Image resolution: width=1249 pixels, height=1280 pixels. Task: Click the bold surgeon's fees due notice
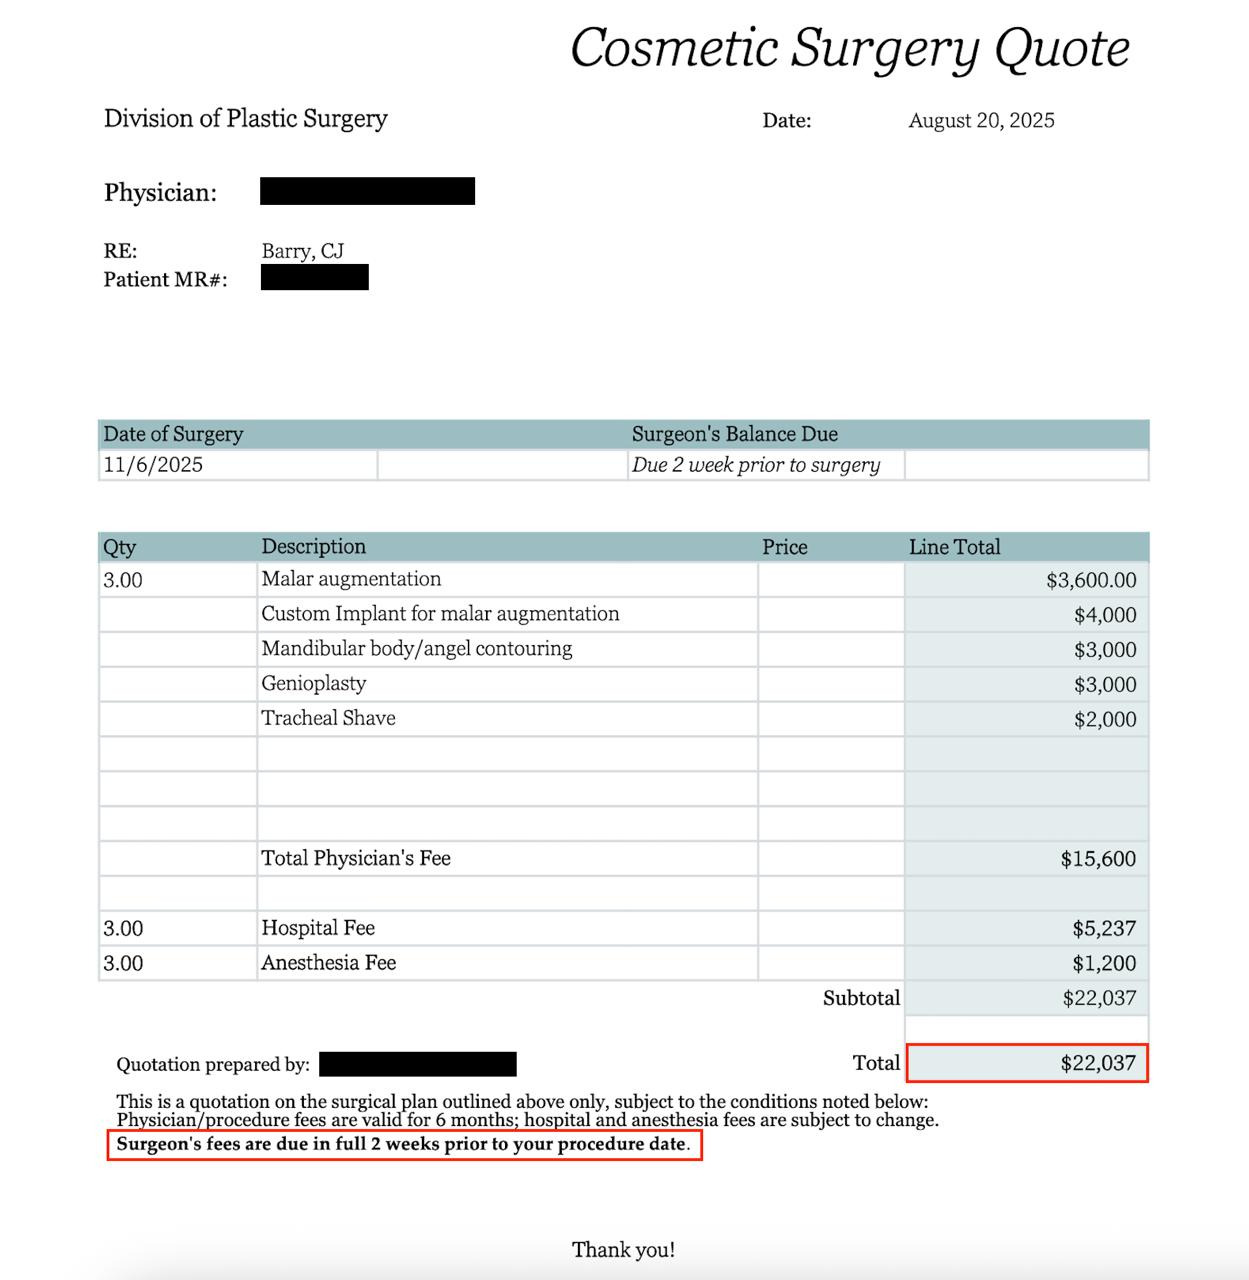coord(404,1145)
